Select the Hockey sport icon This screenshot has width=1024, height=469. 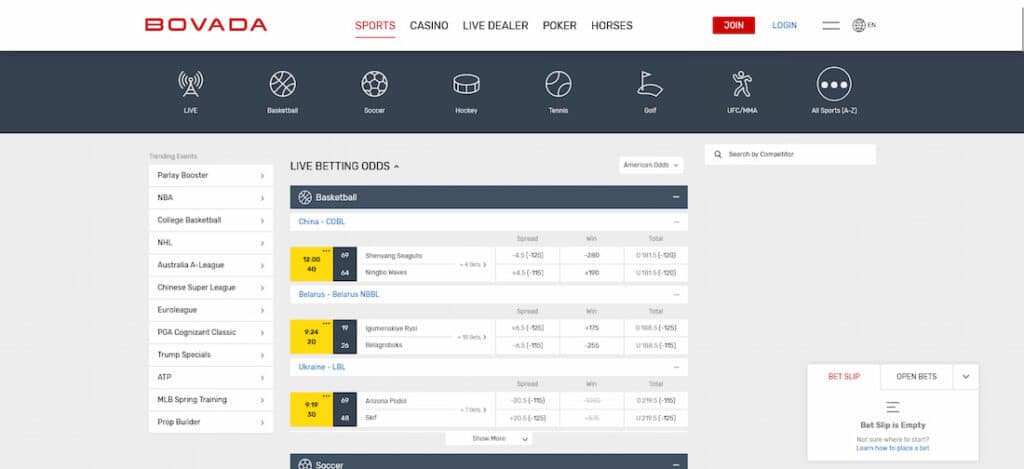tap(466, 84)
